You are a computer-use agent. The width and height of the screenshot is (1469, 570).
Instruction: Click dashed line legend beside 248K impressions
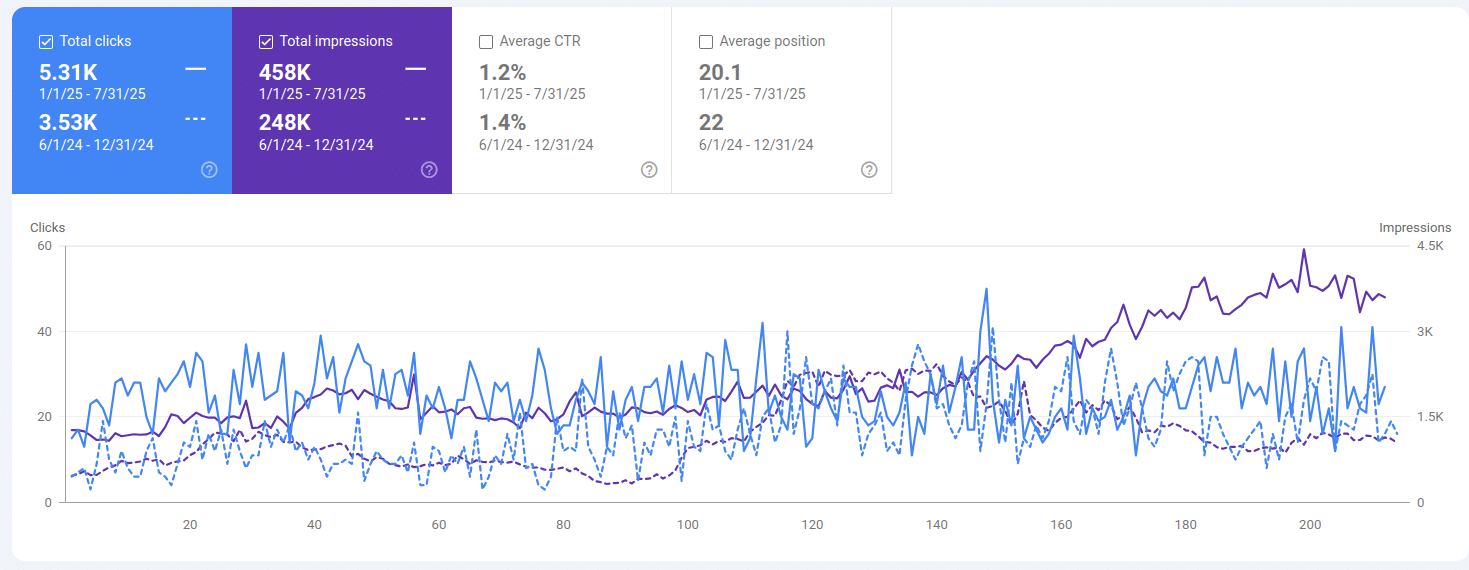pos(415,119)
